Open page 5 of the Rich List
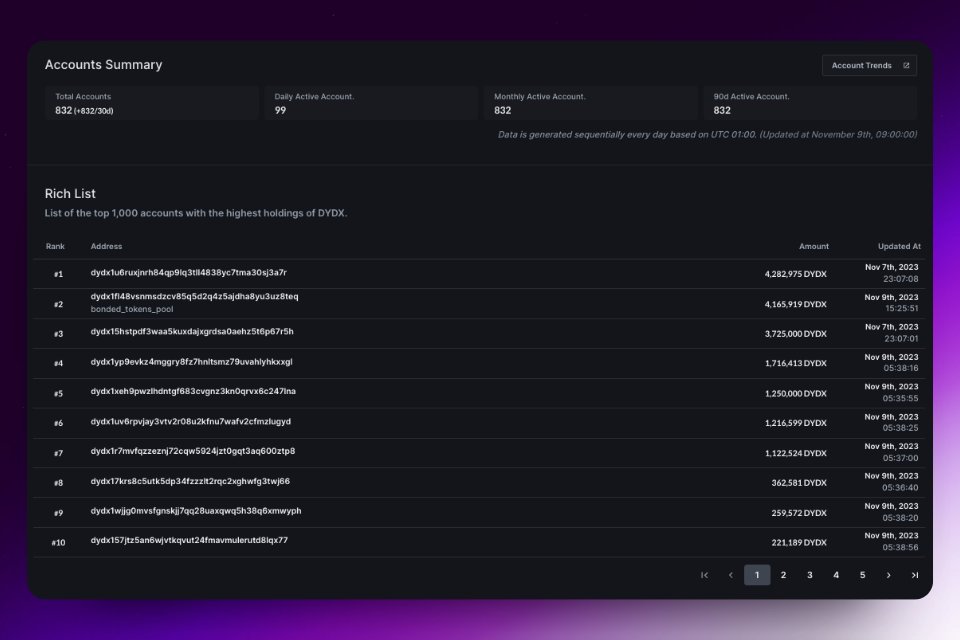Viewport: 960px width, 640px height. tap(862, 575)
